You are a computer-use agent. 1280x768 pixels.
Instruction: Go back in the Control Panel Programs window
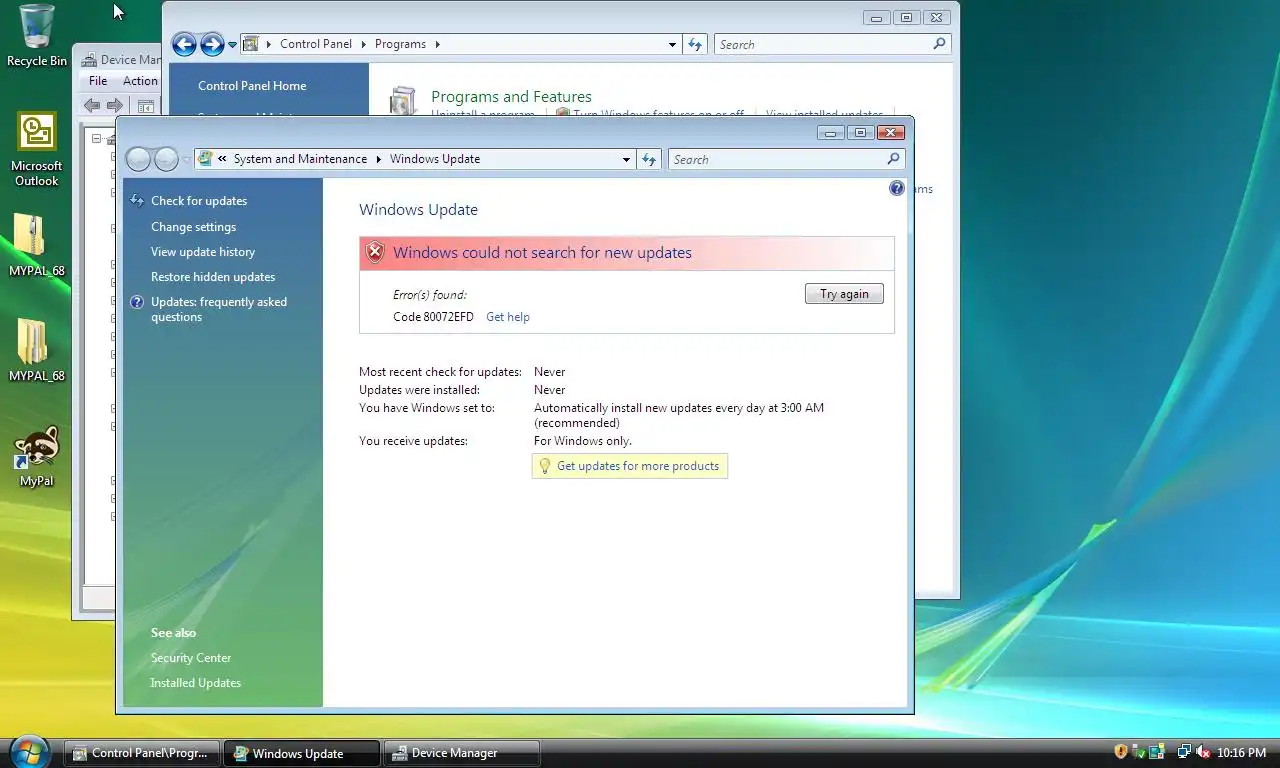(184, 44)
